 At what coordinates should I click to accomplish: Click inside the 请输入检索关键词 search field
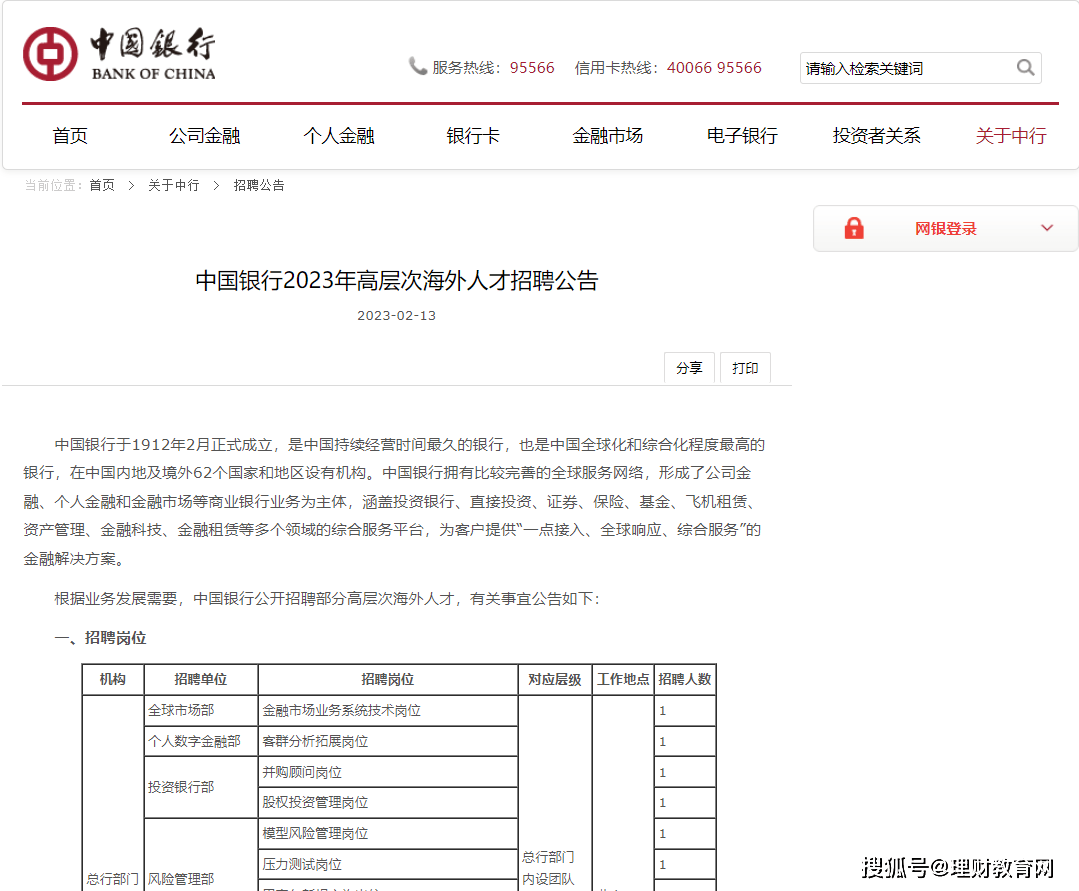pos(900,67)
